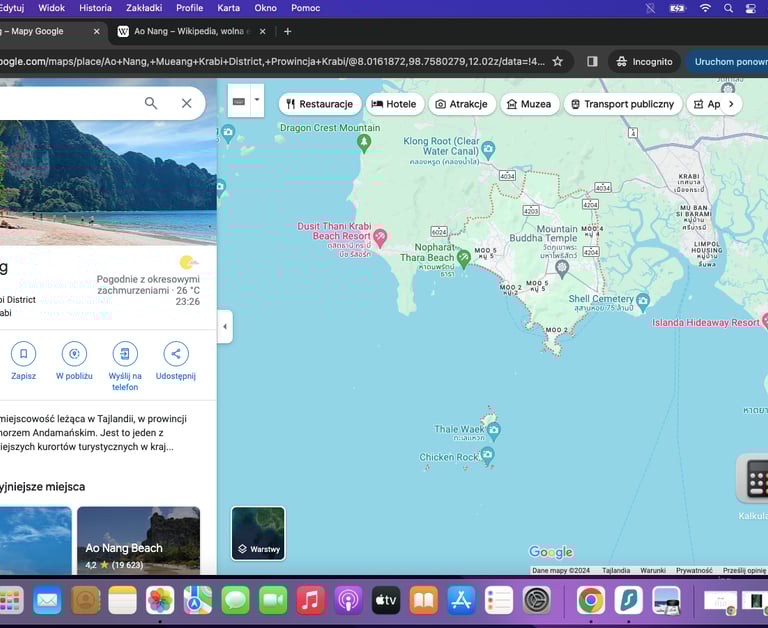Open the Historia menu

click(x=95, y=8)
